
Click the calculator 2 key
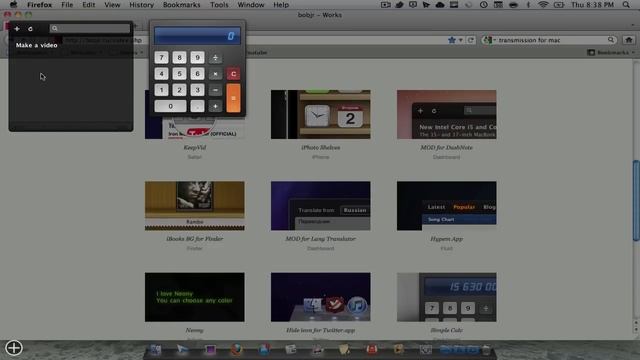pyautogui.click(x=179, y=90)
